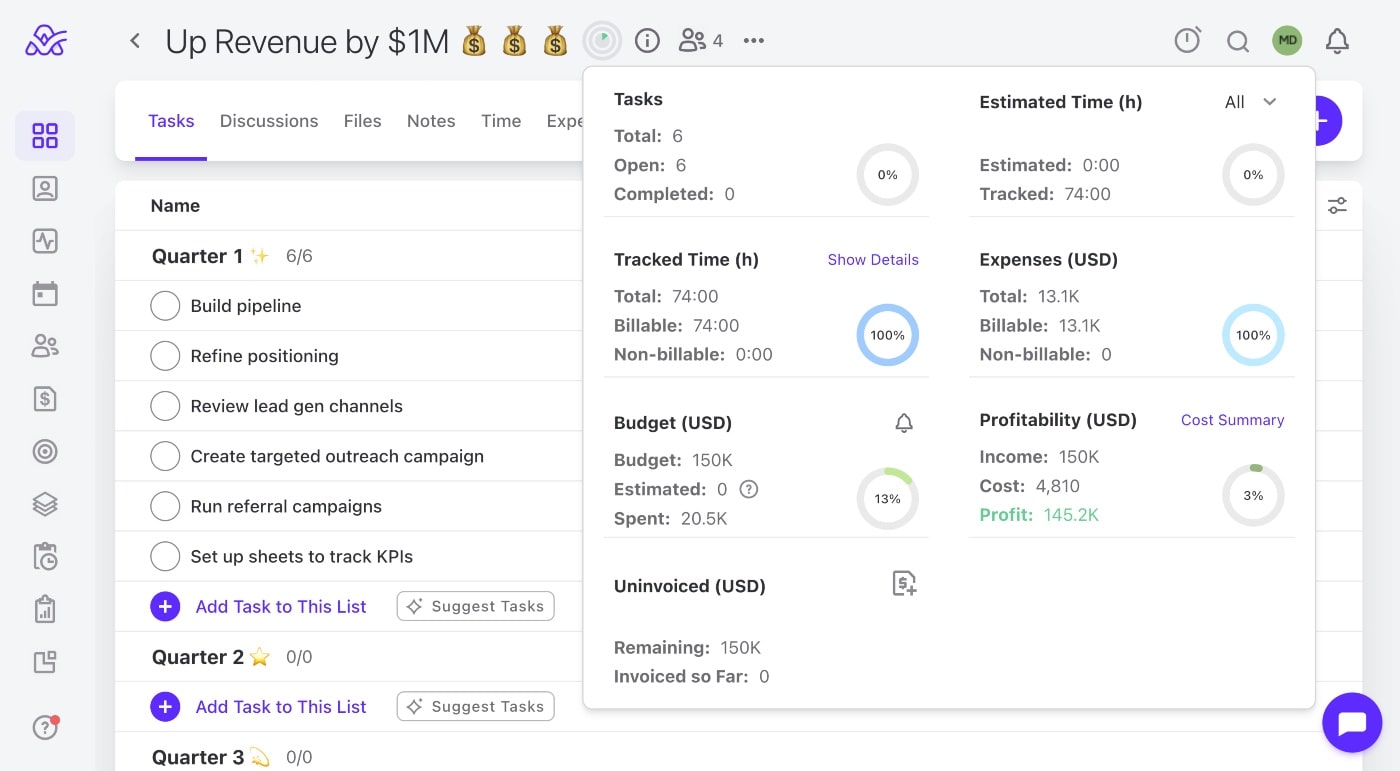Open the timer stopwatch icon
Image resolution: width=1400 pixels, height=771 pixels.
(x=1187, y=41)
